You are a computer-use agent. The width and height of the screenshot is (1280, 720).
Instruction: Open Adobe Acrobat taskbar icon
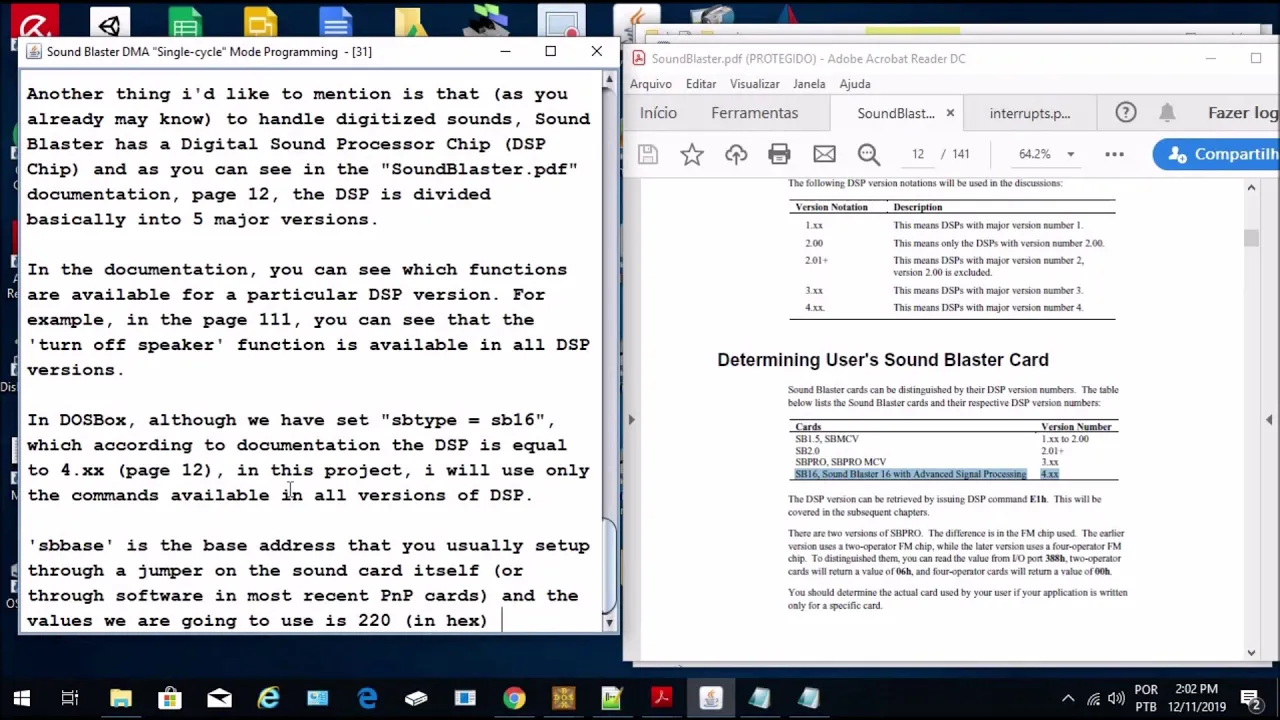[x=661, y=698]
